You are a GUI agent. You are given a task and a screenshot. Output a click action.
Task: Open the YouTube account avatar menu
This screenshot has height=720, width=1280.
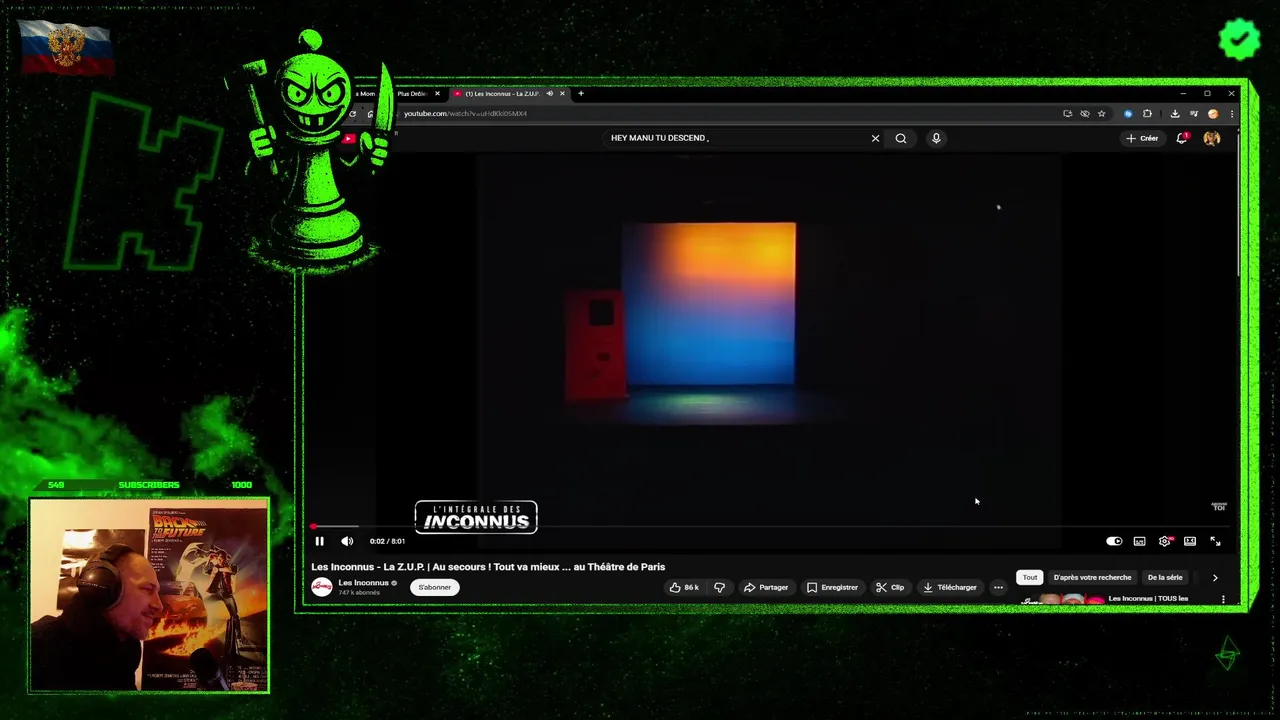tap(1212, 138)
